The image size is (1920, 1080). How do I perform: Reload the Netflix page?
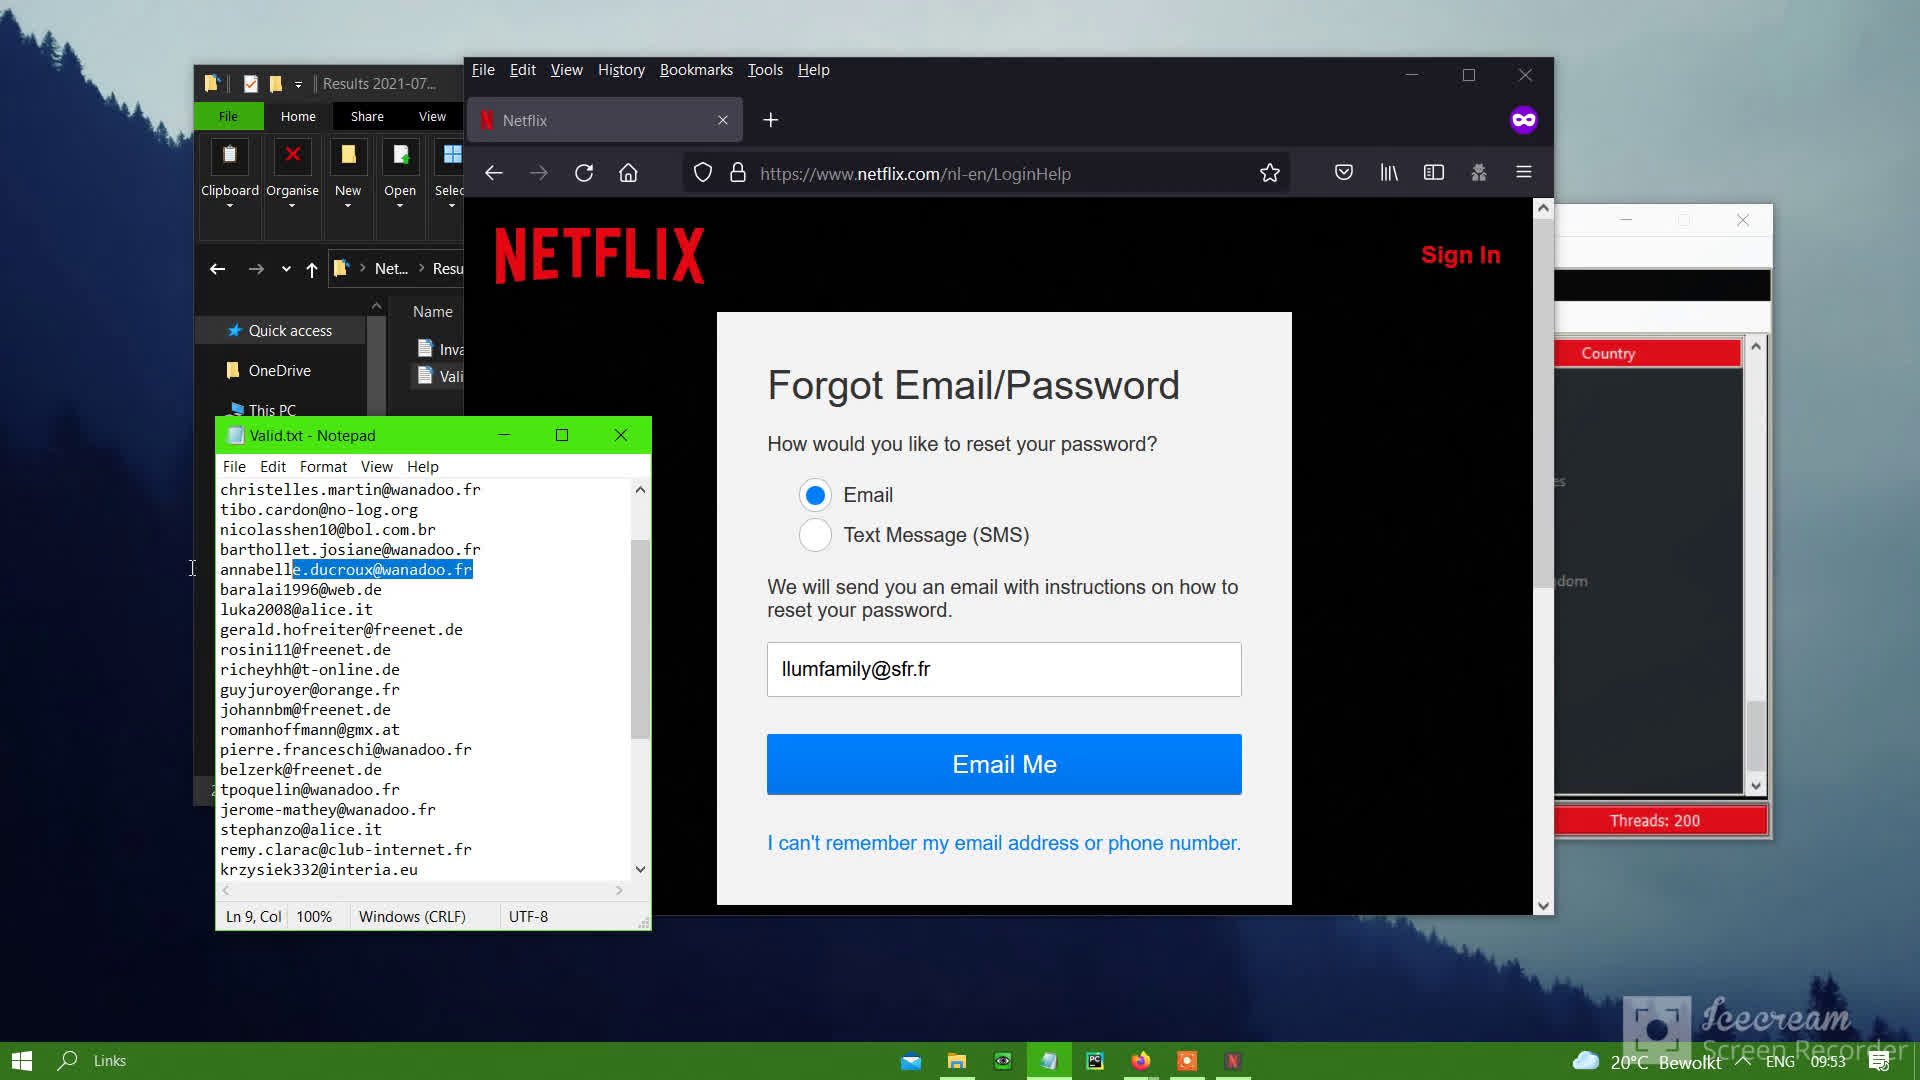584,172
